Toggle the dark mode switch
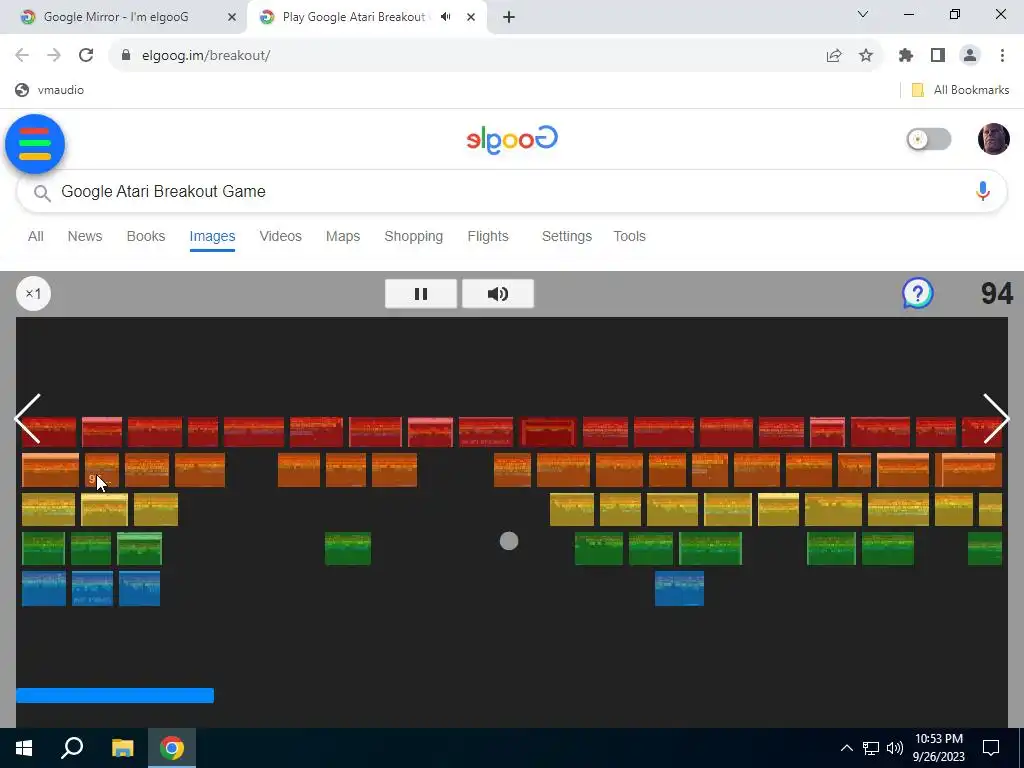The height and width of the screenshot is (768, 1024). pyautogui.click(x=929, y=139)
